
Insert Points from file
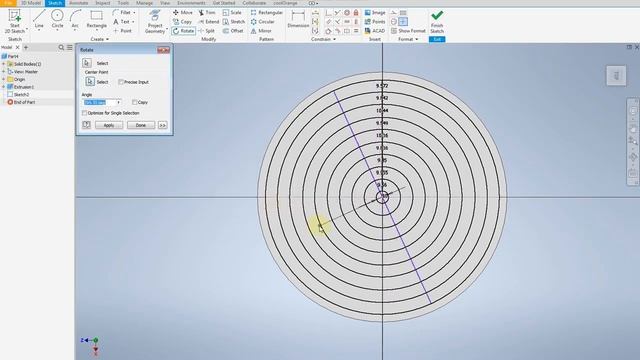coord(375,22)
